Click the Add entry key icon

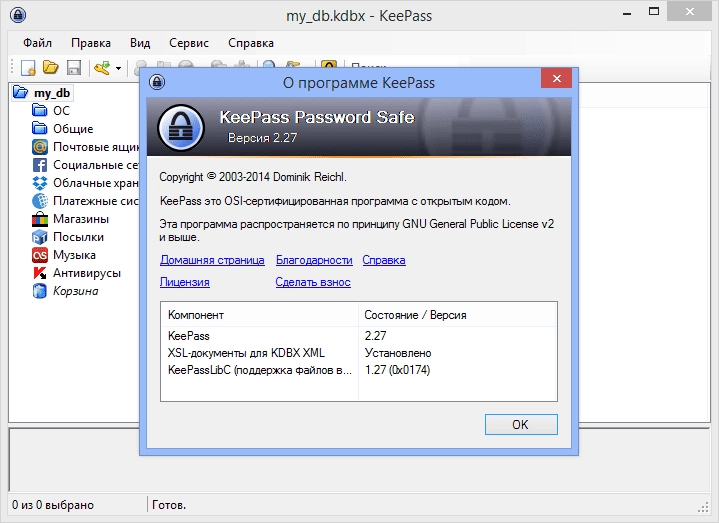pyautogui.click(x=102, y=68)
